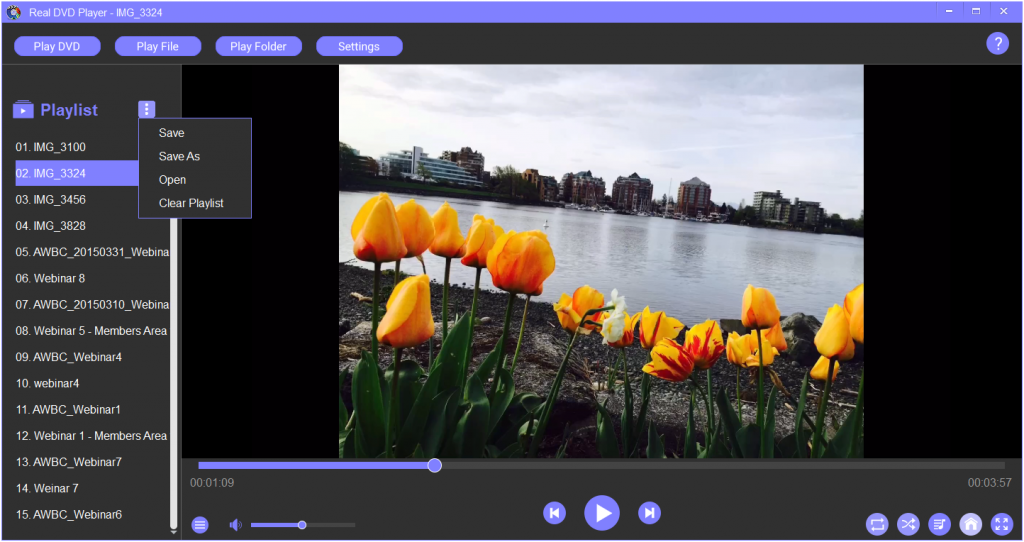The height and width of the screenshot is (542, 1024).
Task: Toggle shuffle playback
Action: 908,524
